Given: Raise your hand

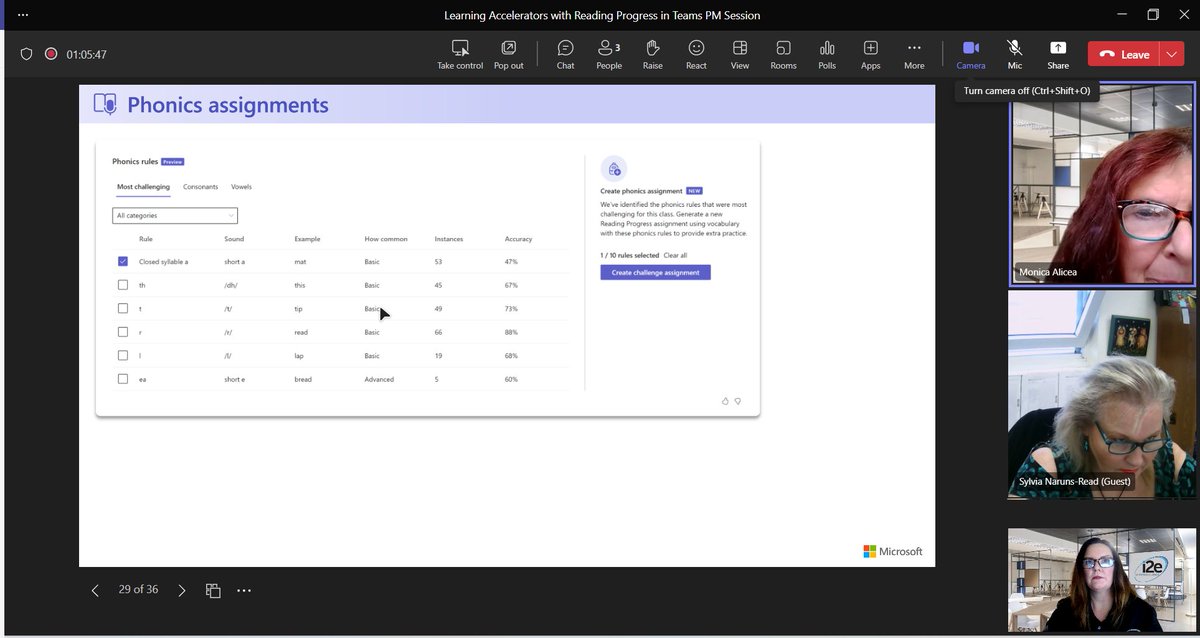Looking at the screenshot, I should pos(652,54).
